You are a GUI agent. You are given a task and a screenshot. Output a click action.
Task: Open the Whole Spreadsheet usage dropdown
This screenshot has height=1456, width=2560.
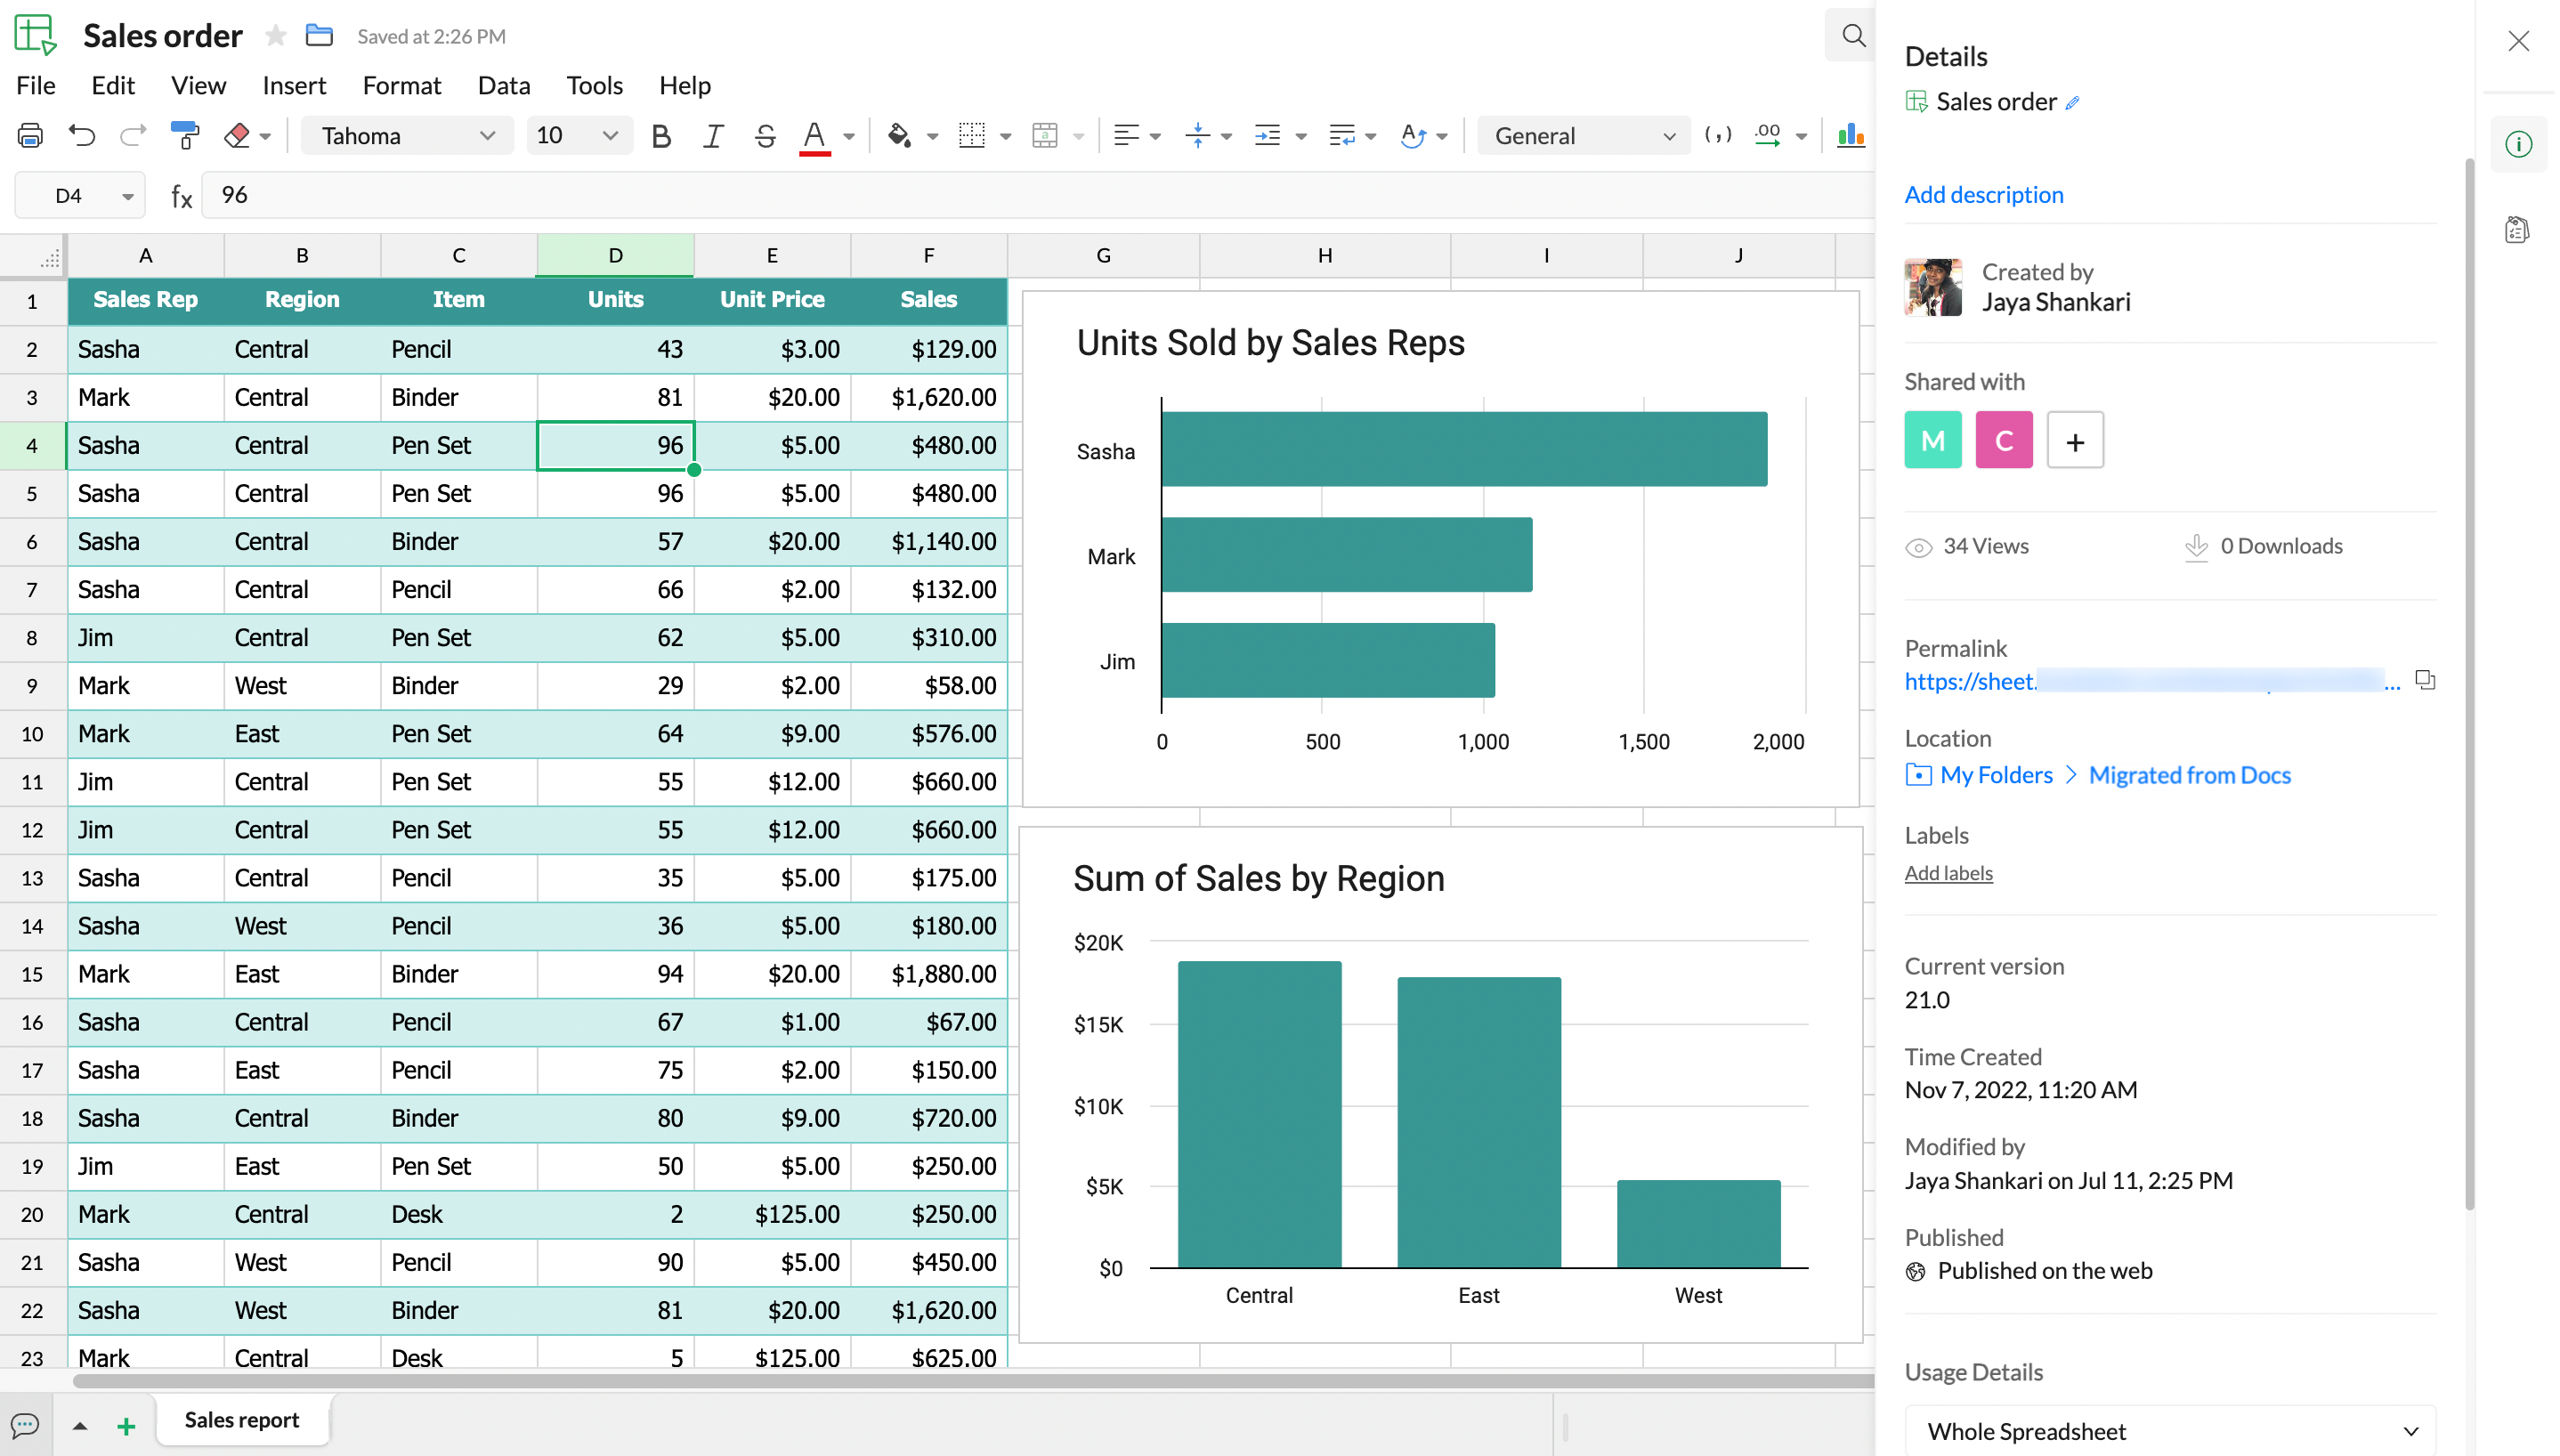click(x=2170, y=1431)
